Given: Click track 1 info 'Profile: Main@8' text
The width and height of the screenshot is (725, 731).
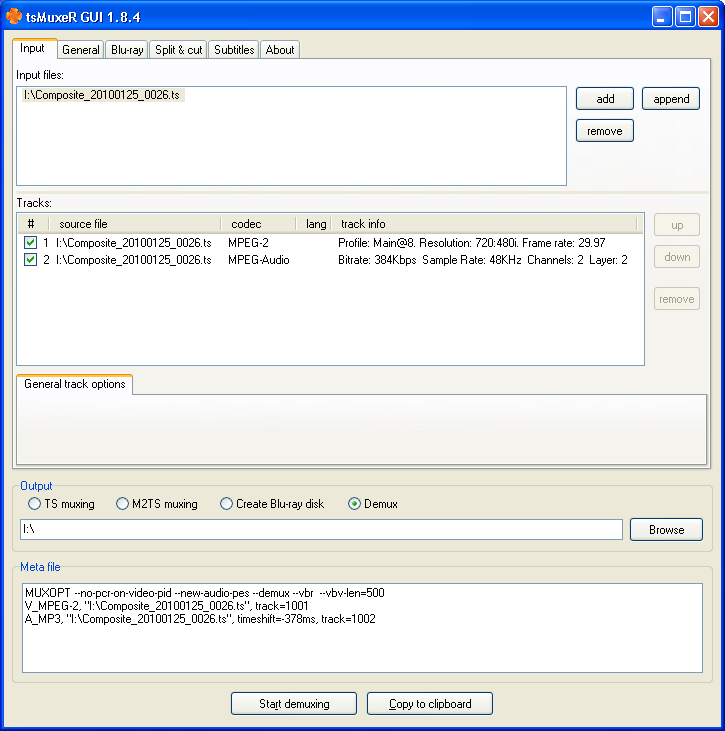Looking at the screenshot, I should click(x=377, y=243).
